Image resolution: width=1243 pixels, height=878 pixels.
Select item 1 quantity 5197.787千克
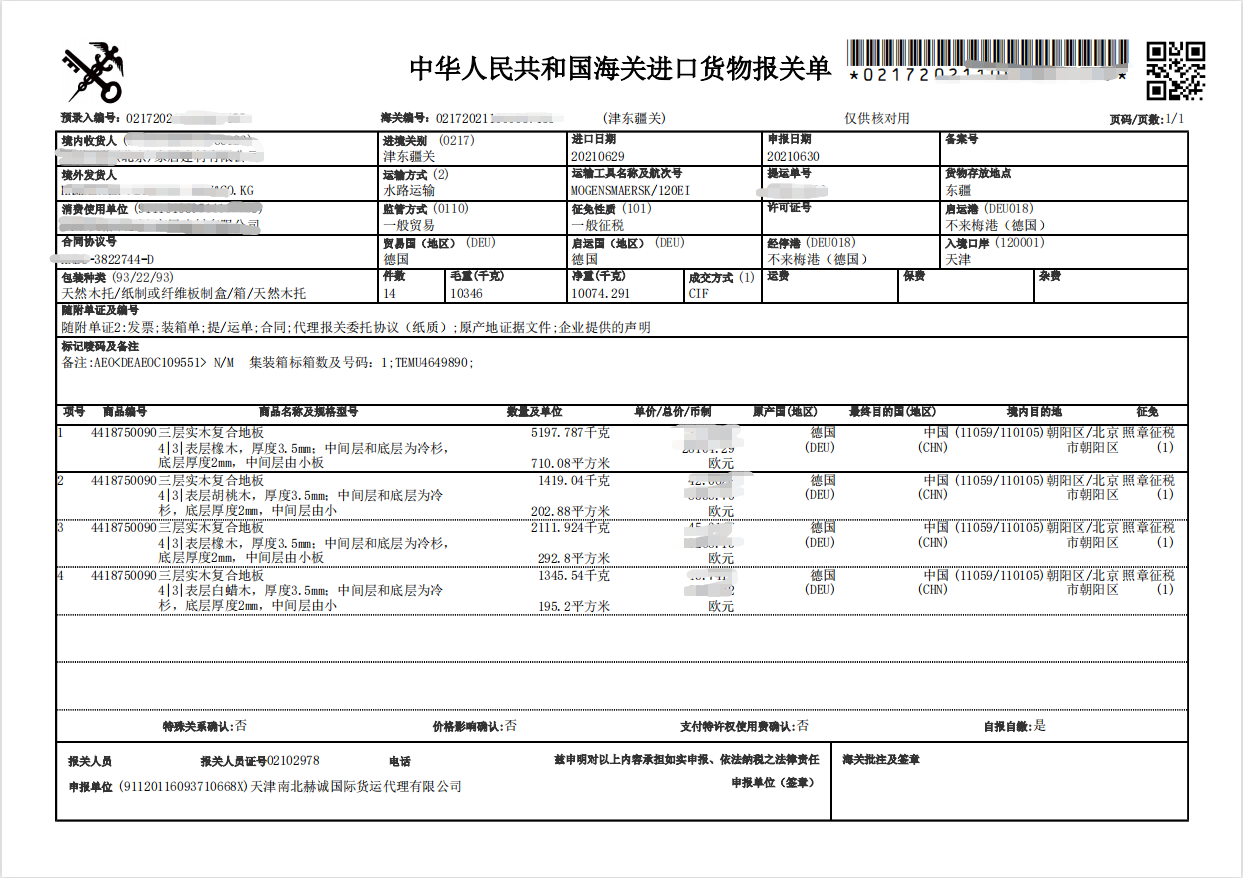coord(570,433)
